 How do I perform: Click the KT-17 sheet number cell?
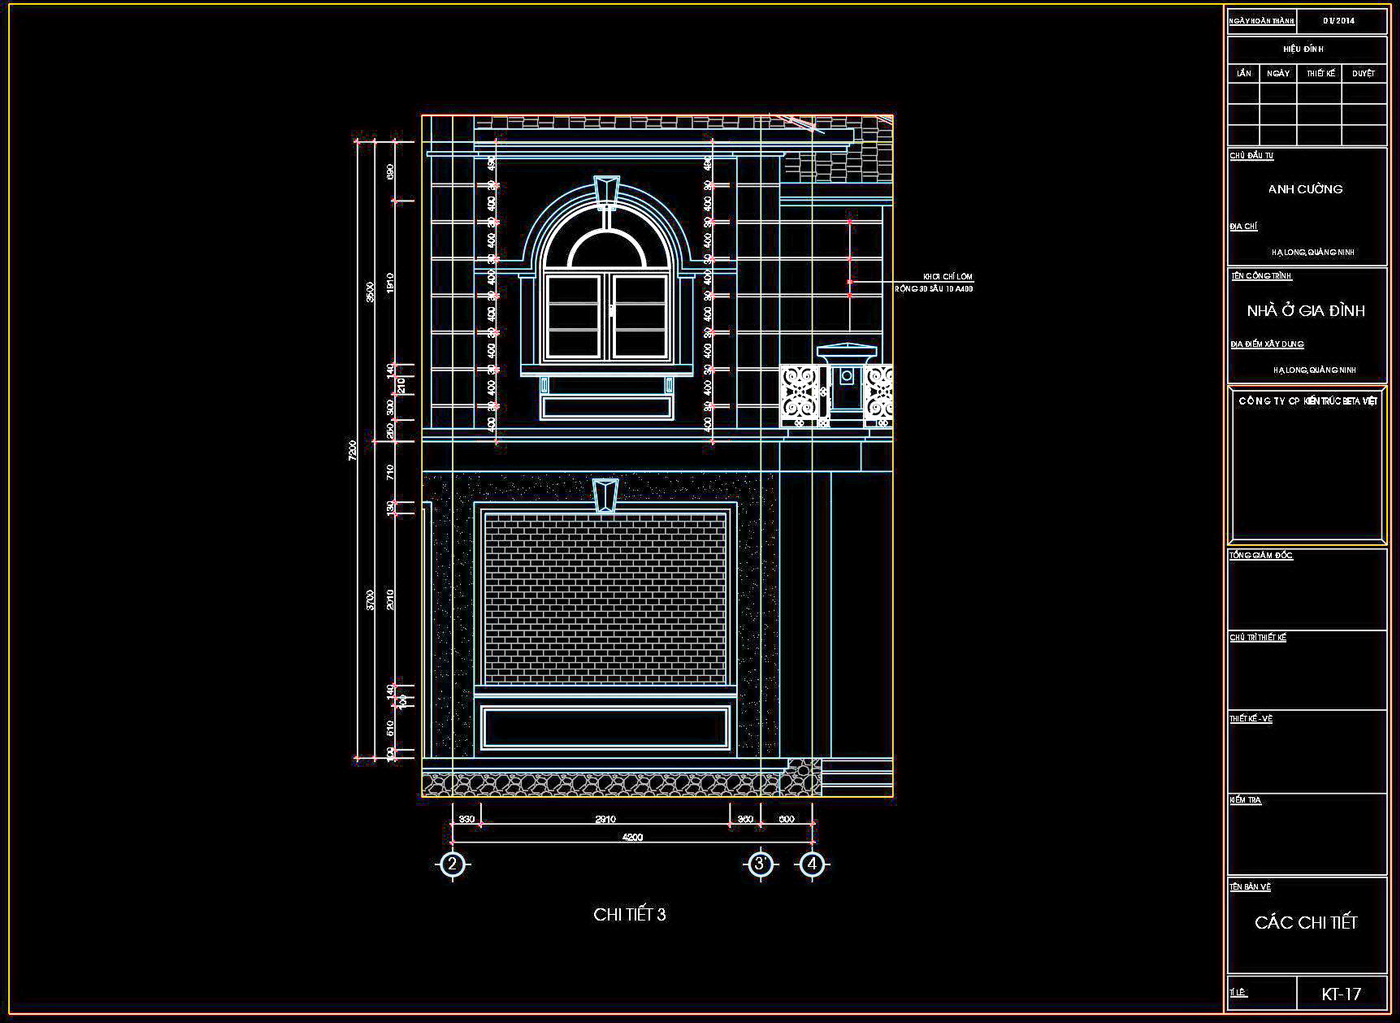[x=1341, y=994]
